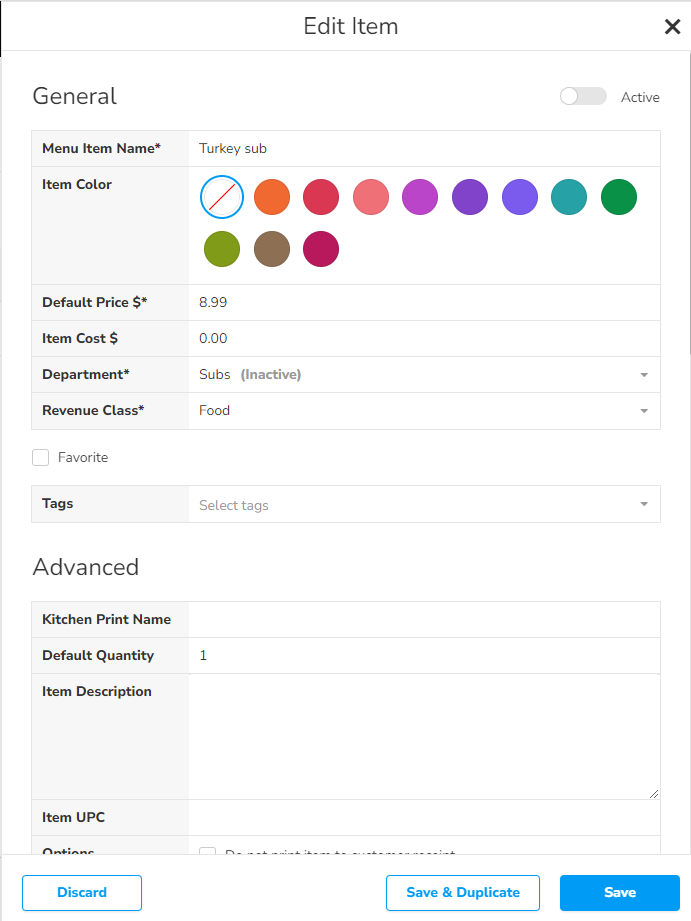
Task: Edit the Menu Item Name field
Action: (x=424, y=149)
